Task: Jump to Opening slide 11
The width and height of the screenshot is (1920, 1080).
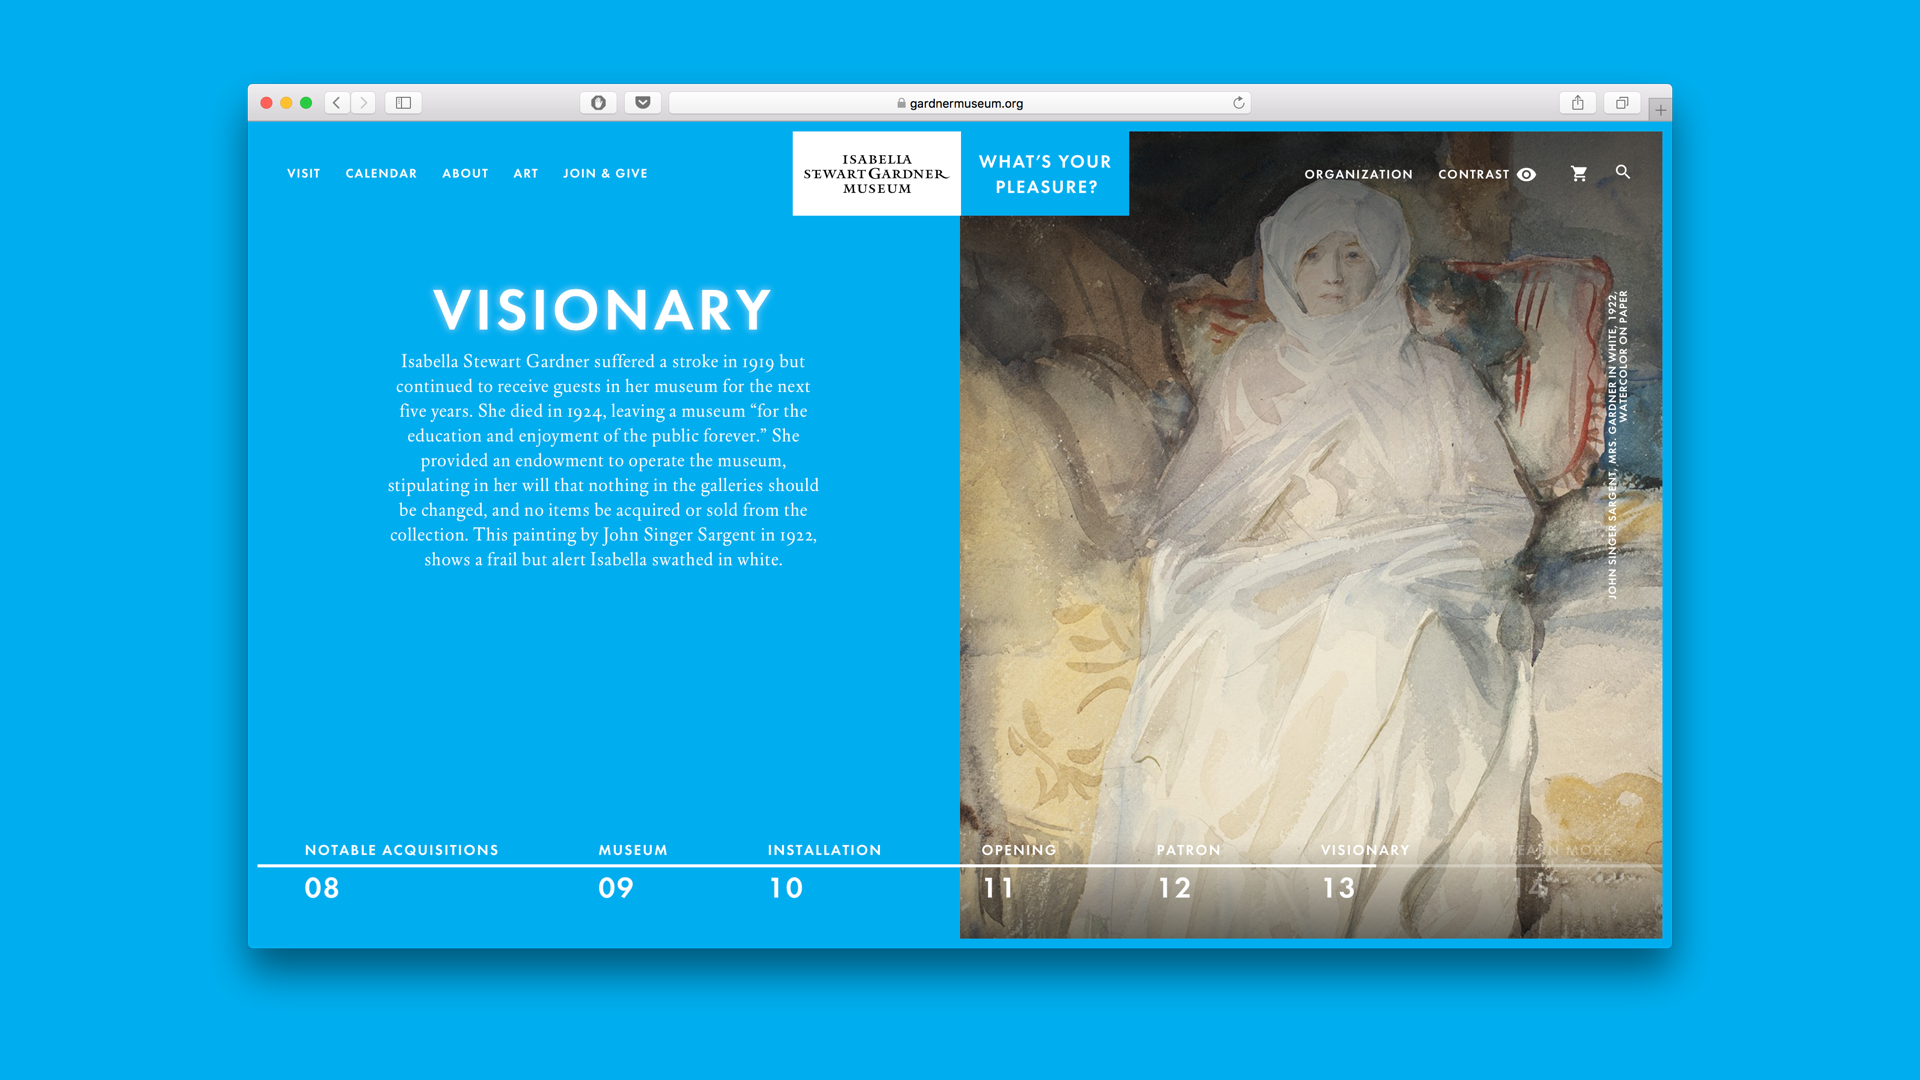Action: 1018,870
